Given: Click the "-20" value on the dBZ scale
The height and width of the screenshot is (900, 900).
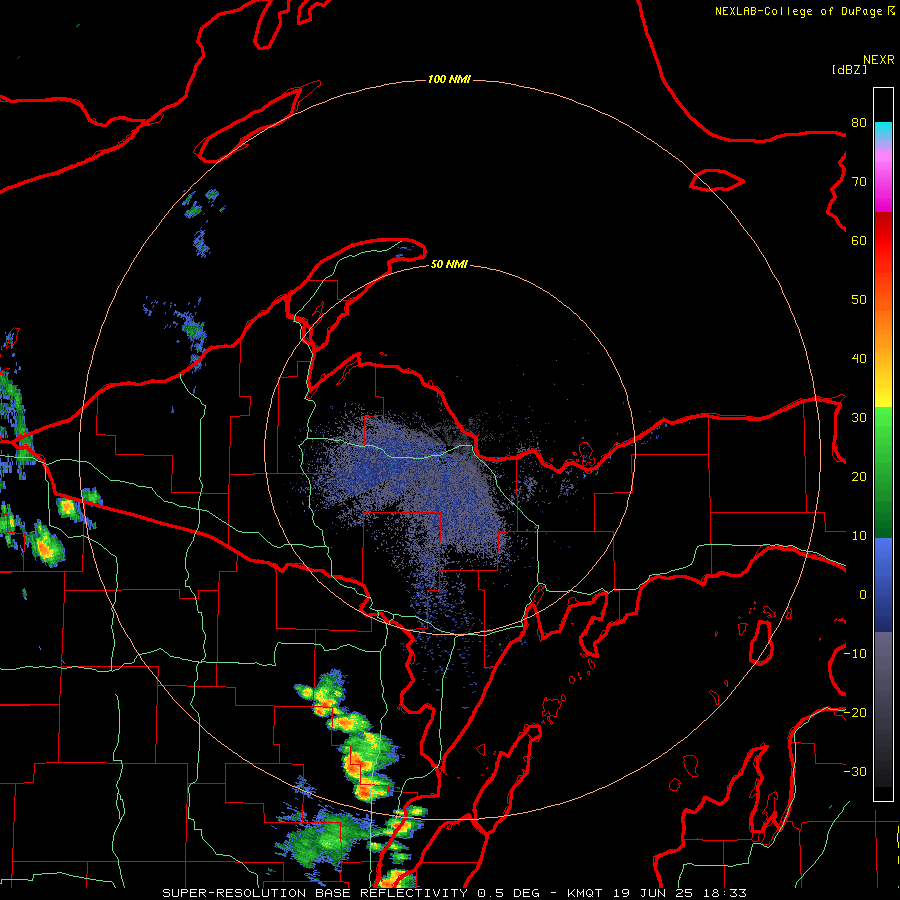Looking at the screenshot, I should point(855,713).
